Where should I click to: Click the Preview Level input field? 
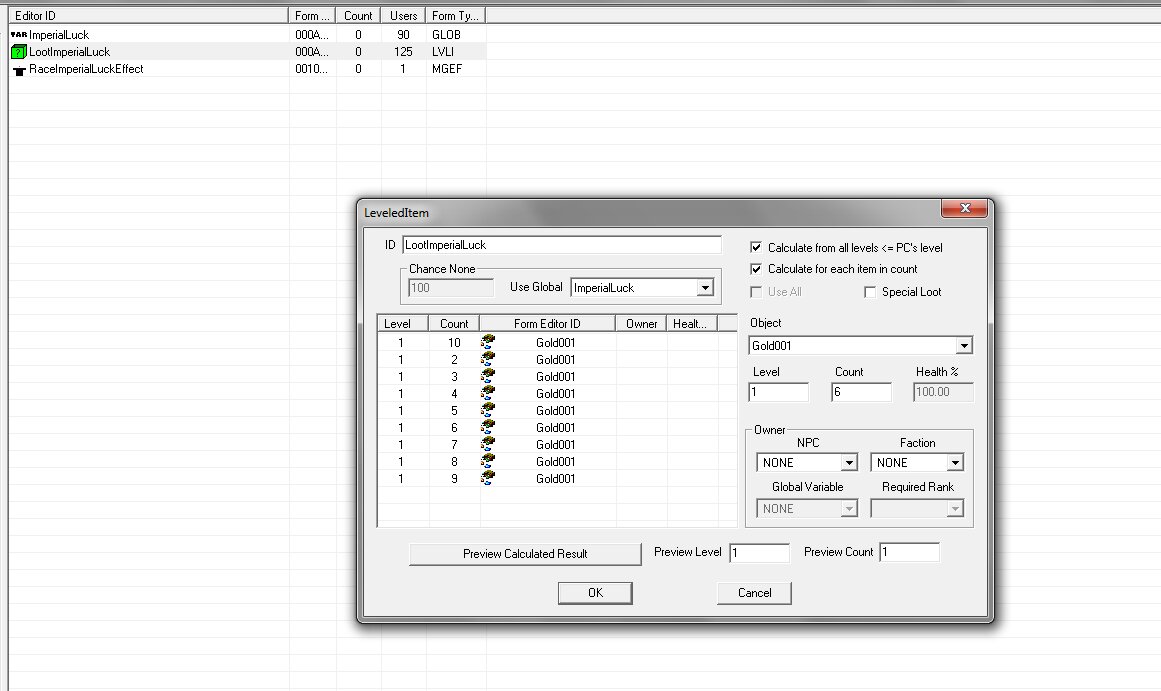point(760,553)
